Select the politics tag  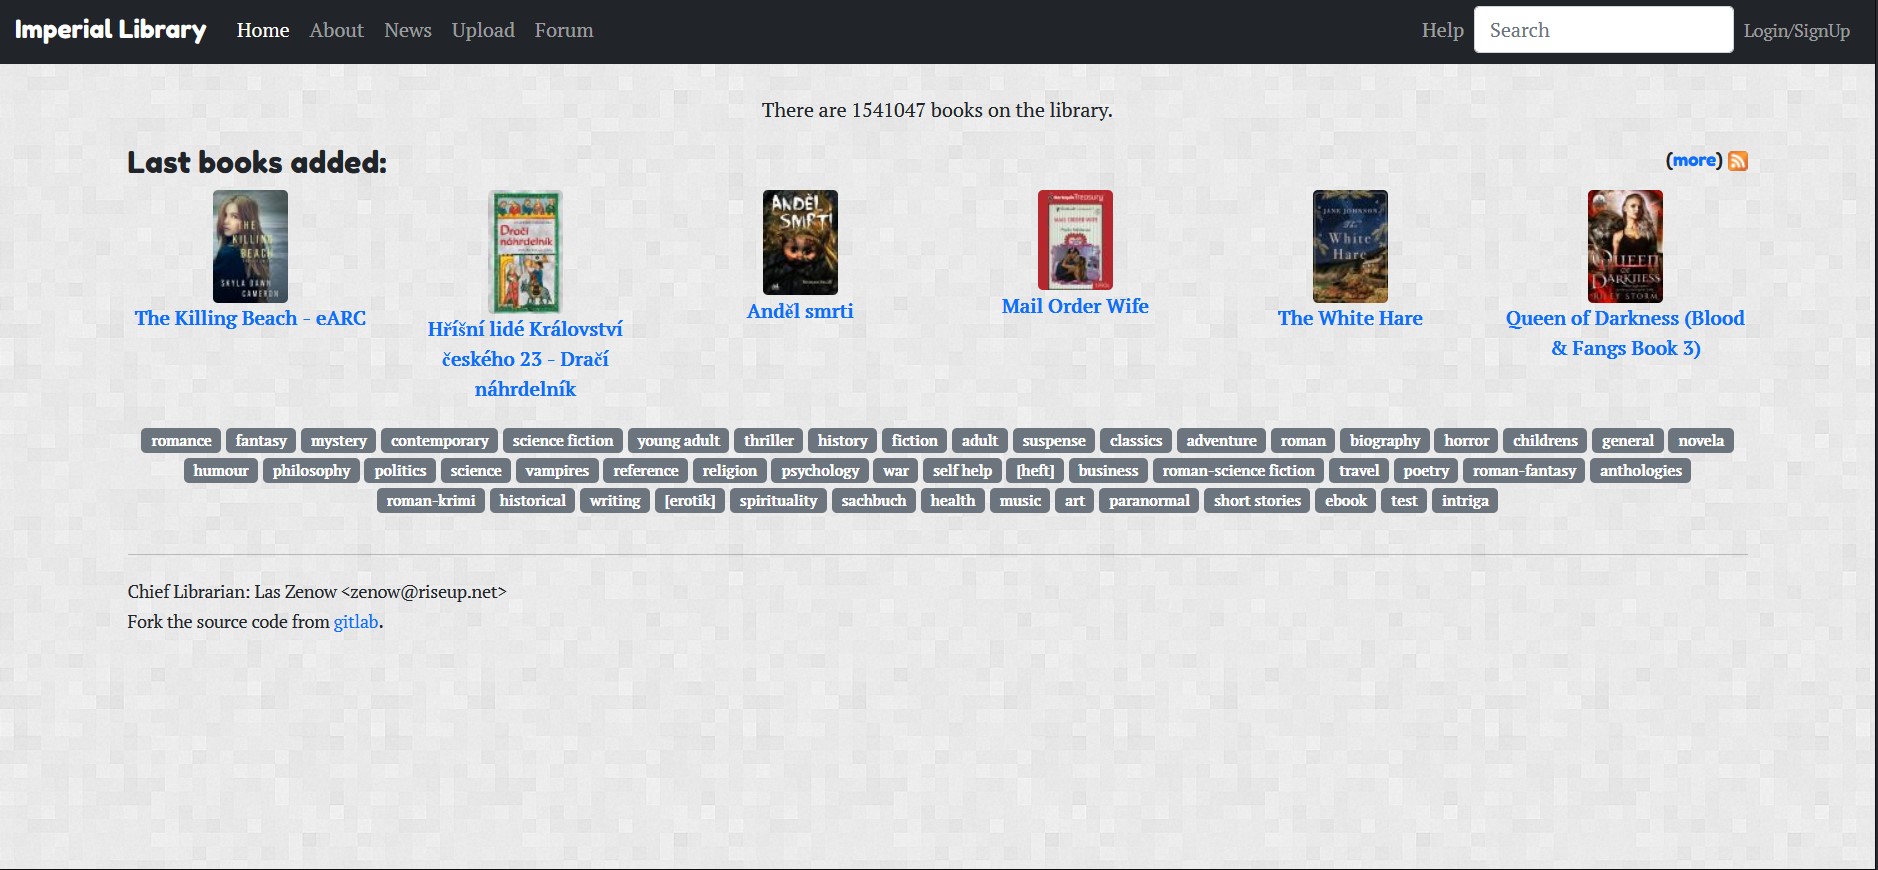(x=400, y=471)
